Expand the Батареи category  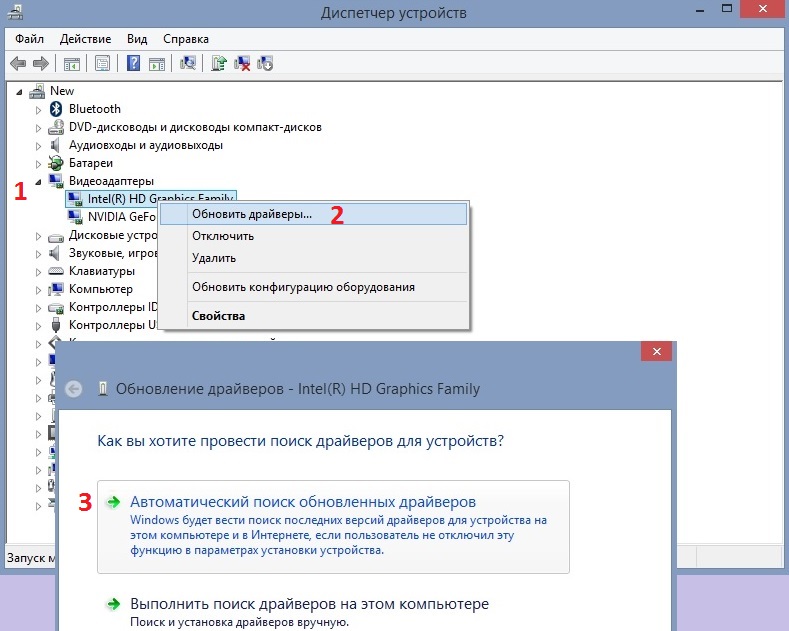click(x=38, y=164)
